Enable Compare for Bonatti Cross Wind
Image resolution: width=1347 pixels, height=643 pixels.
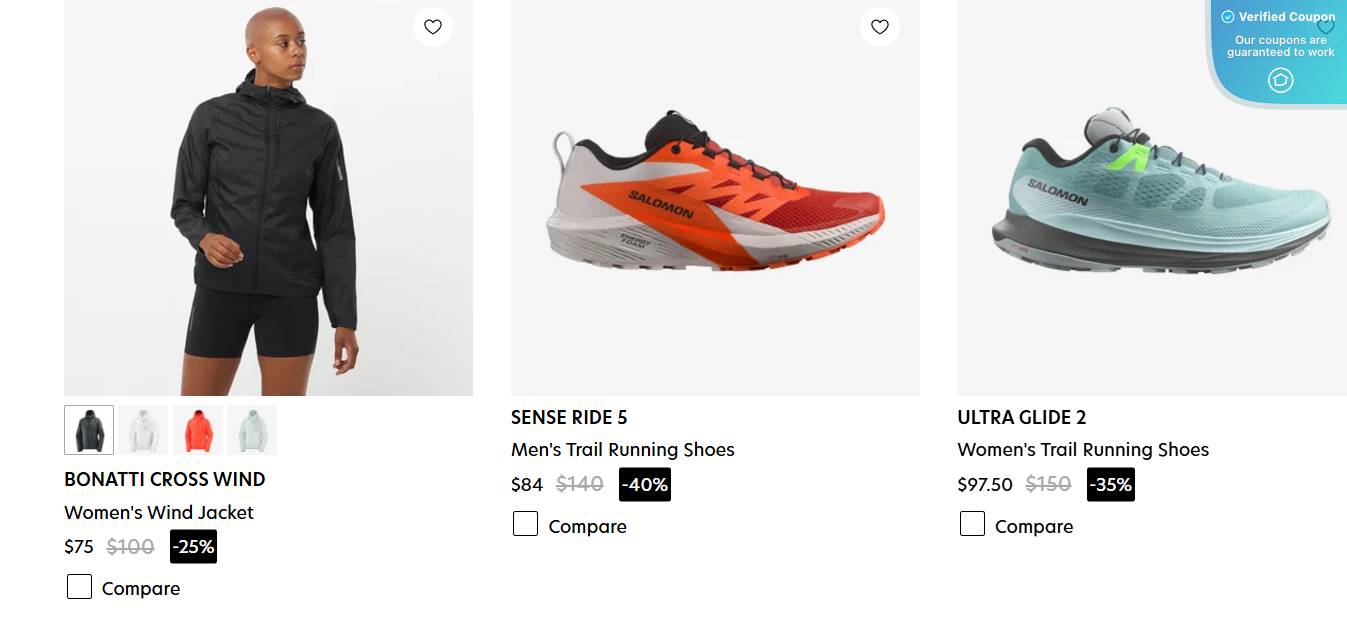coord(79,586)
